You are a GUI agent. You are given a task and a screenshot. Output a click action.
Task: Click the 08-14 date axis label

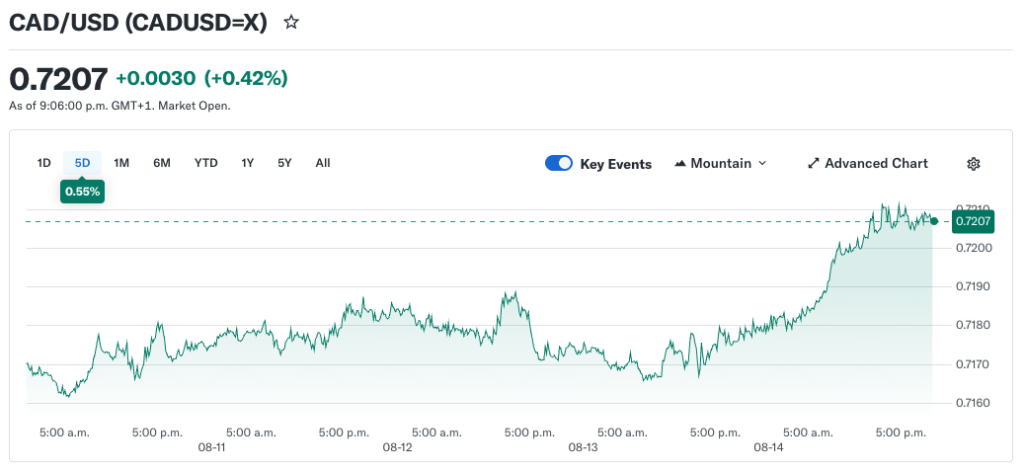pos(769,448)
